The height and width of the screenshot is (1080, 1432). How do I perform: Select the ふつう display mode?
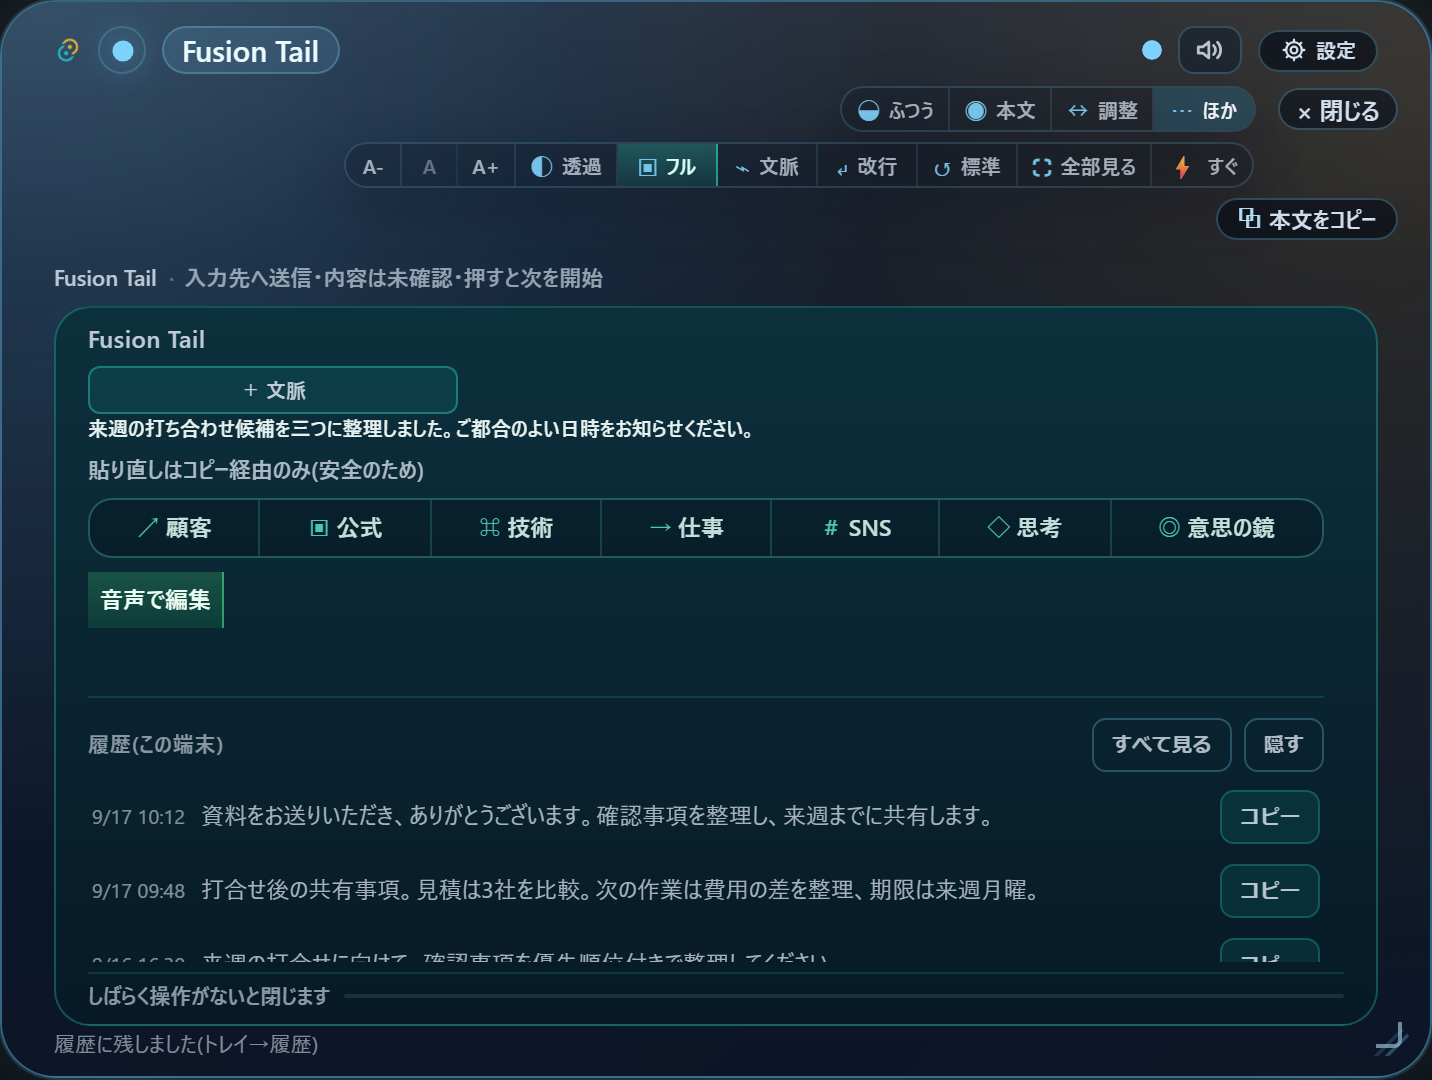[x=896, y=110]
